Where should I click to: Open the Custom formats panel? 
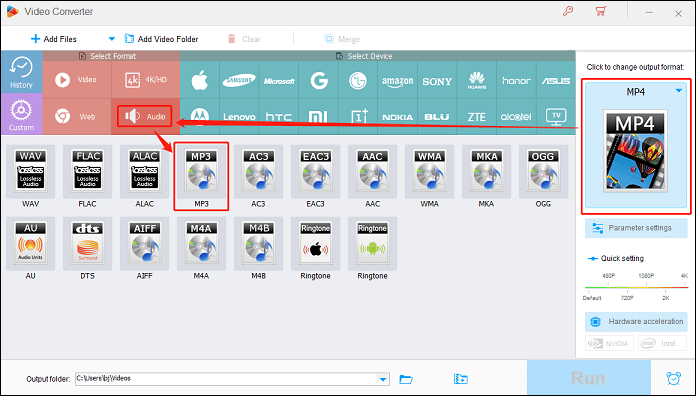pyautogui.click(x=21, y=115)
